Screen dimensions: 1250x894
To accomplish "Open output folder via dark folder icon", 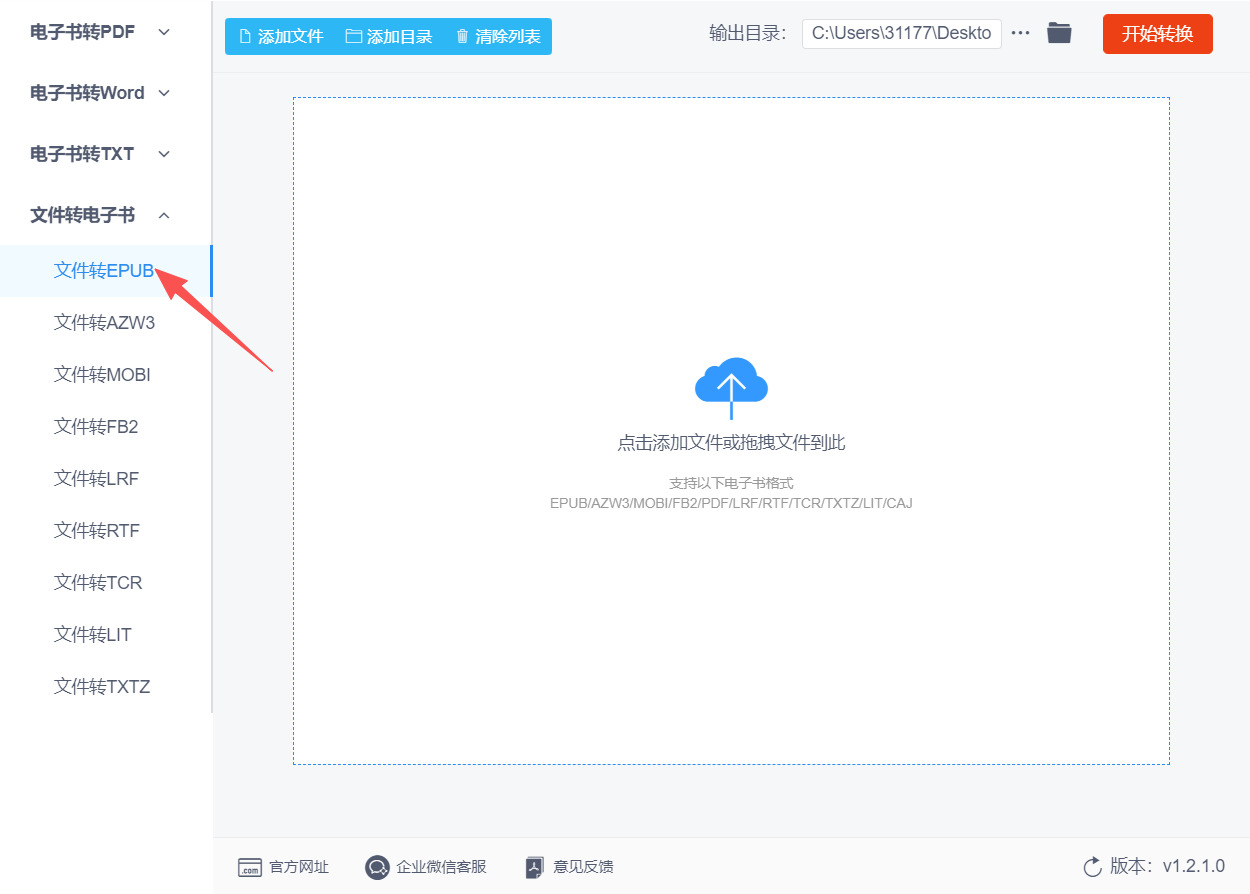I will (x=1059, y=33).
